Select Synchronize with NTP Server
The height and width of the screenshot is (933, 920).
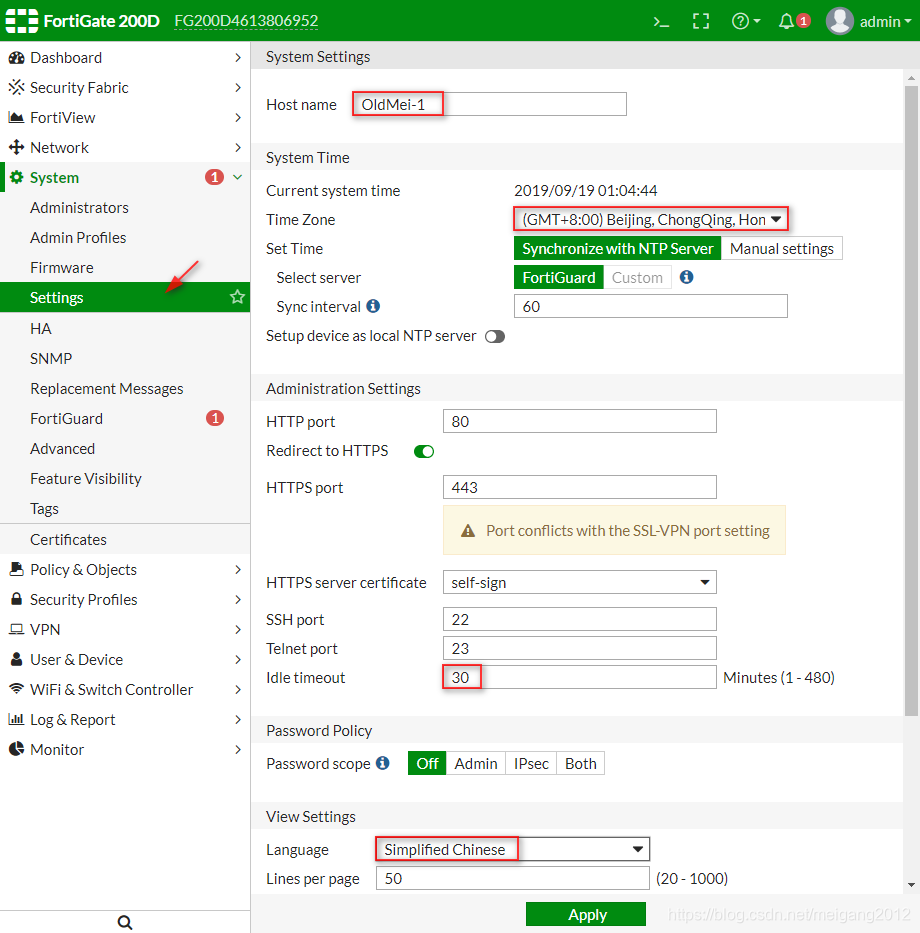click(x=617, y=249)
